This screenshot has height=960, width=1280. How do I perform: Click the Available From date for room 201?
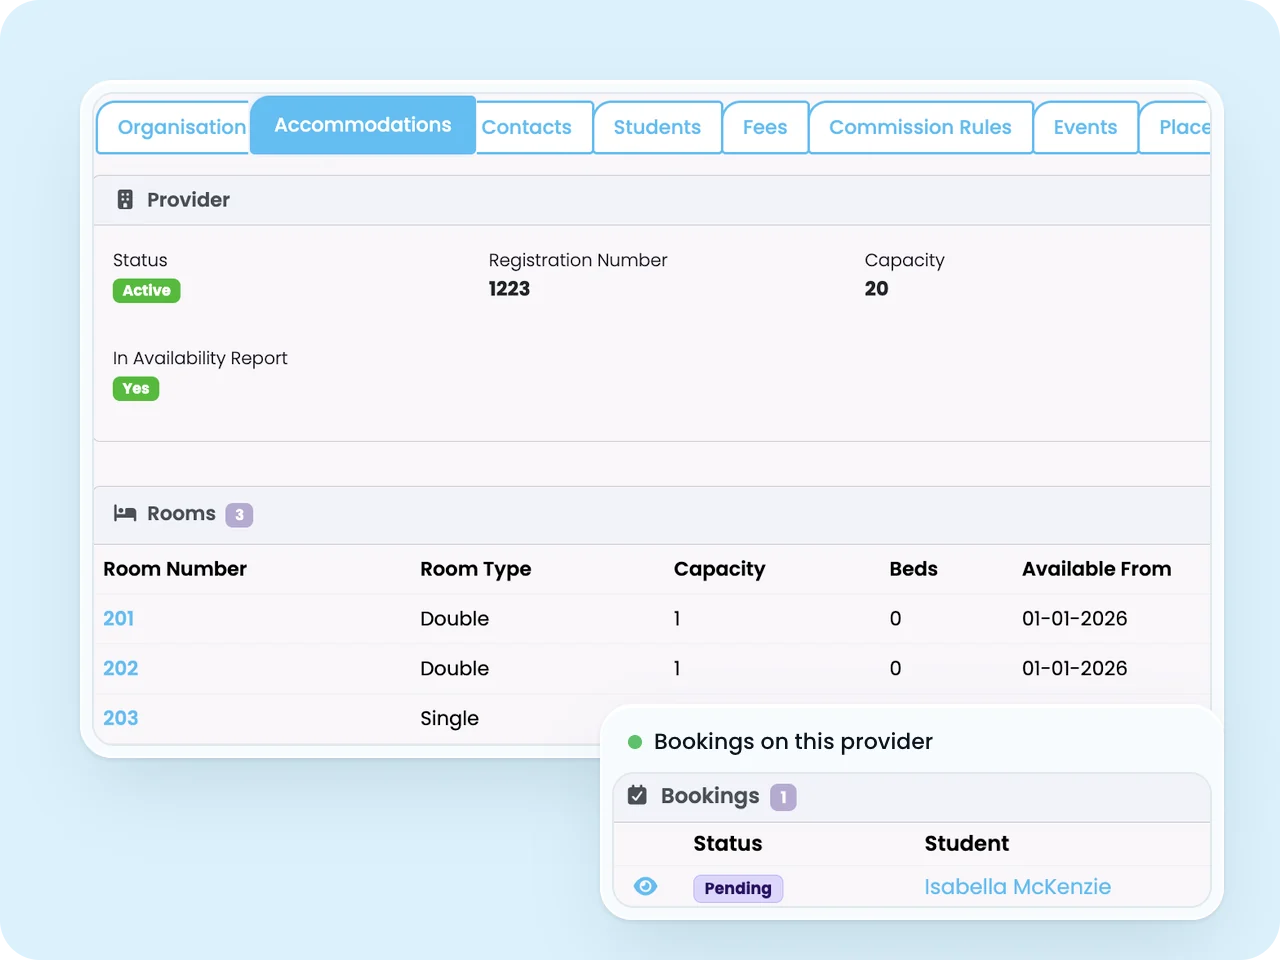tap(1074, 619)
